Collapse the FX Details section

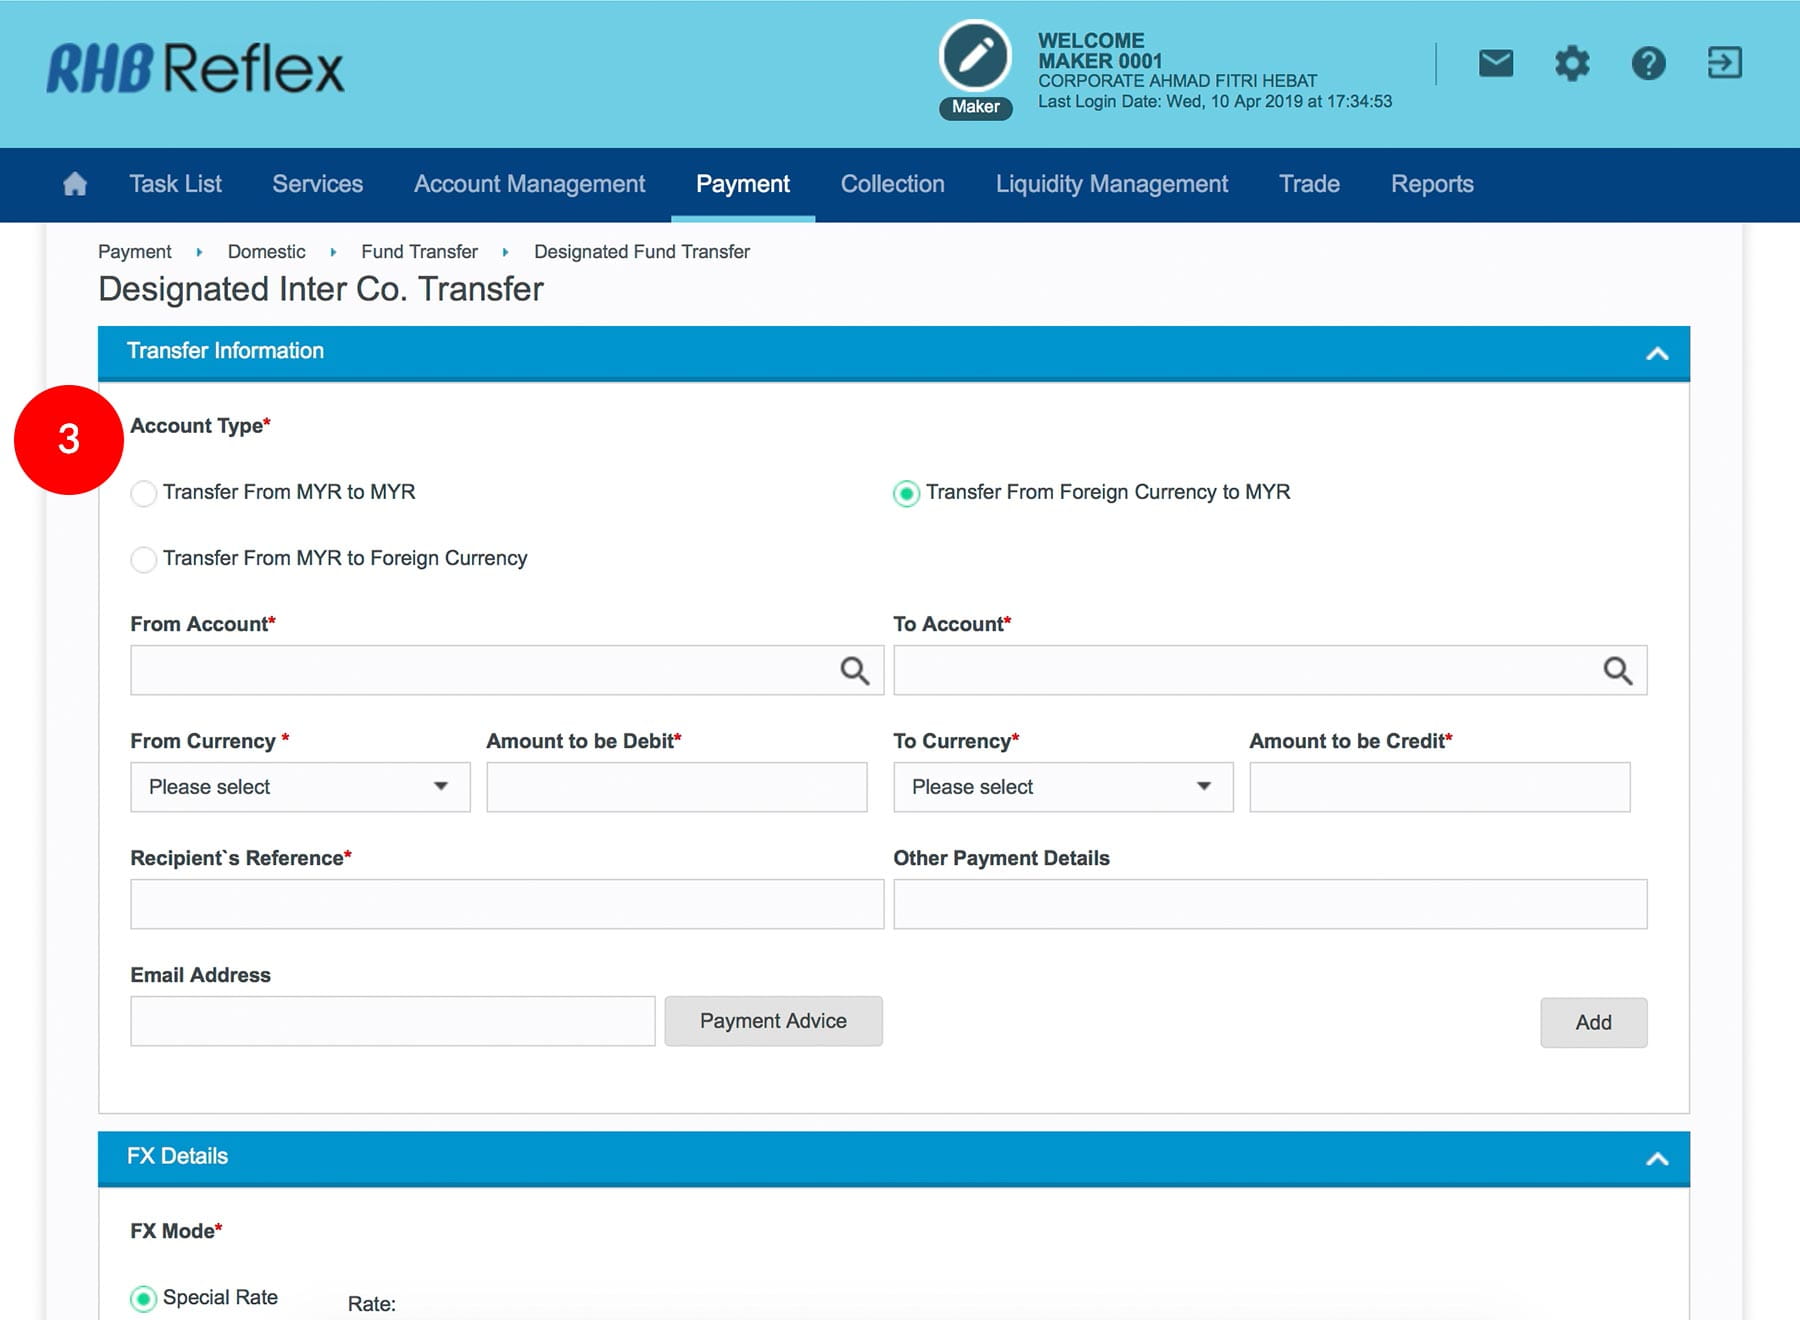(1656, 1159)
